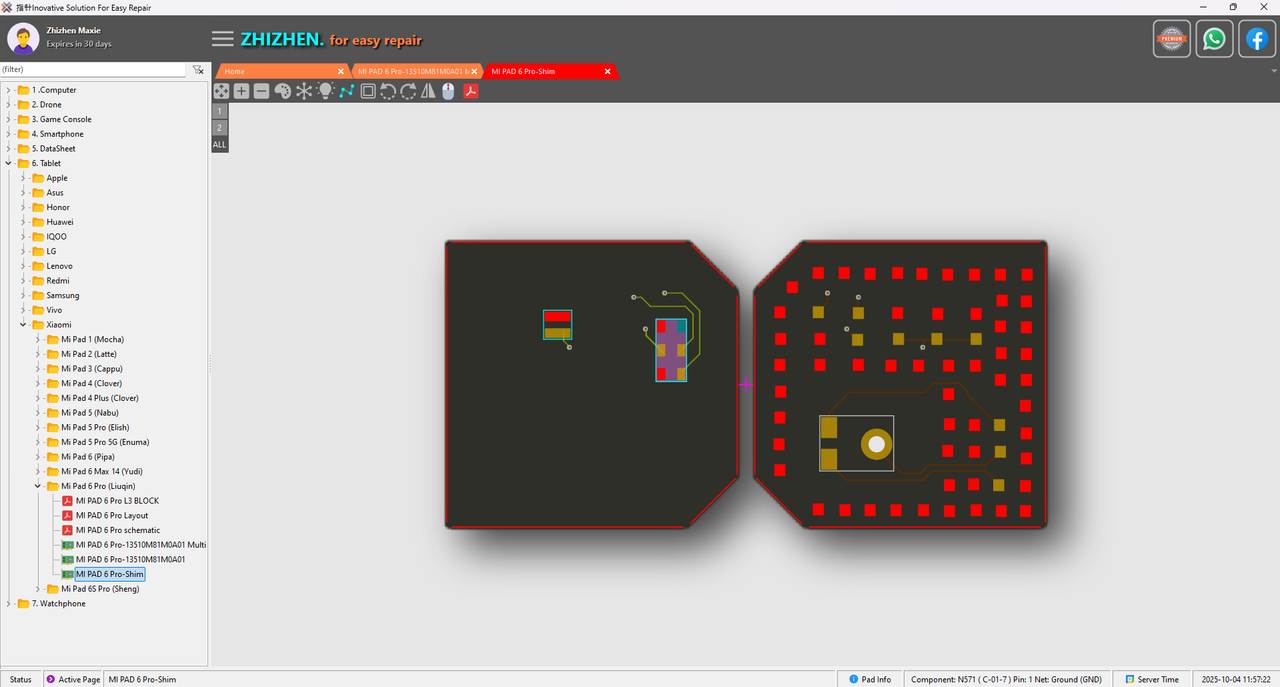Select the purple cyan-outlined component on left board
Screen dimensions: 1280x687
671,351
